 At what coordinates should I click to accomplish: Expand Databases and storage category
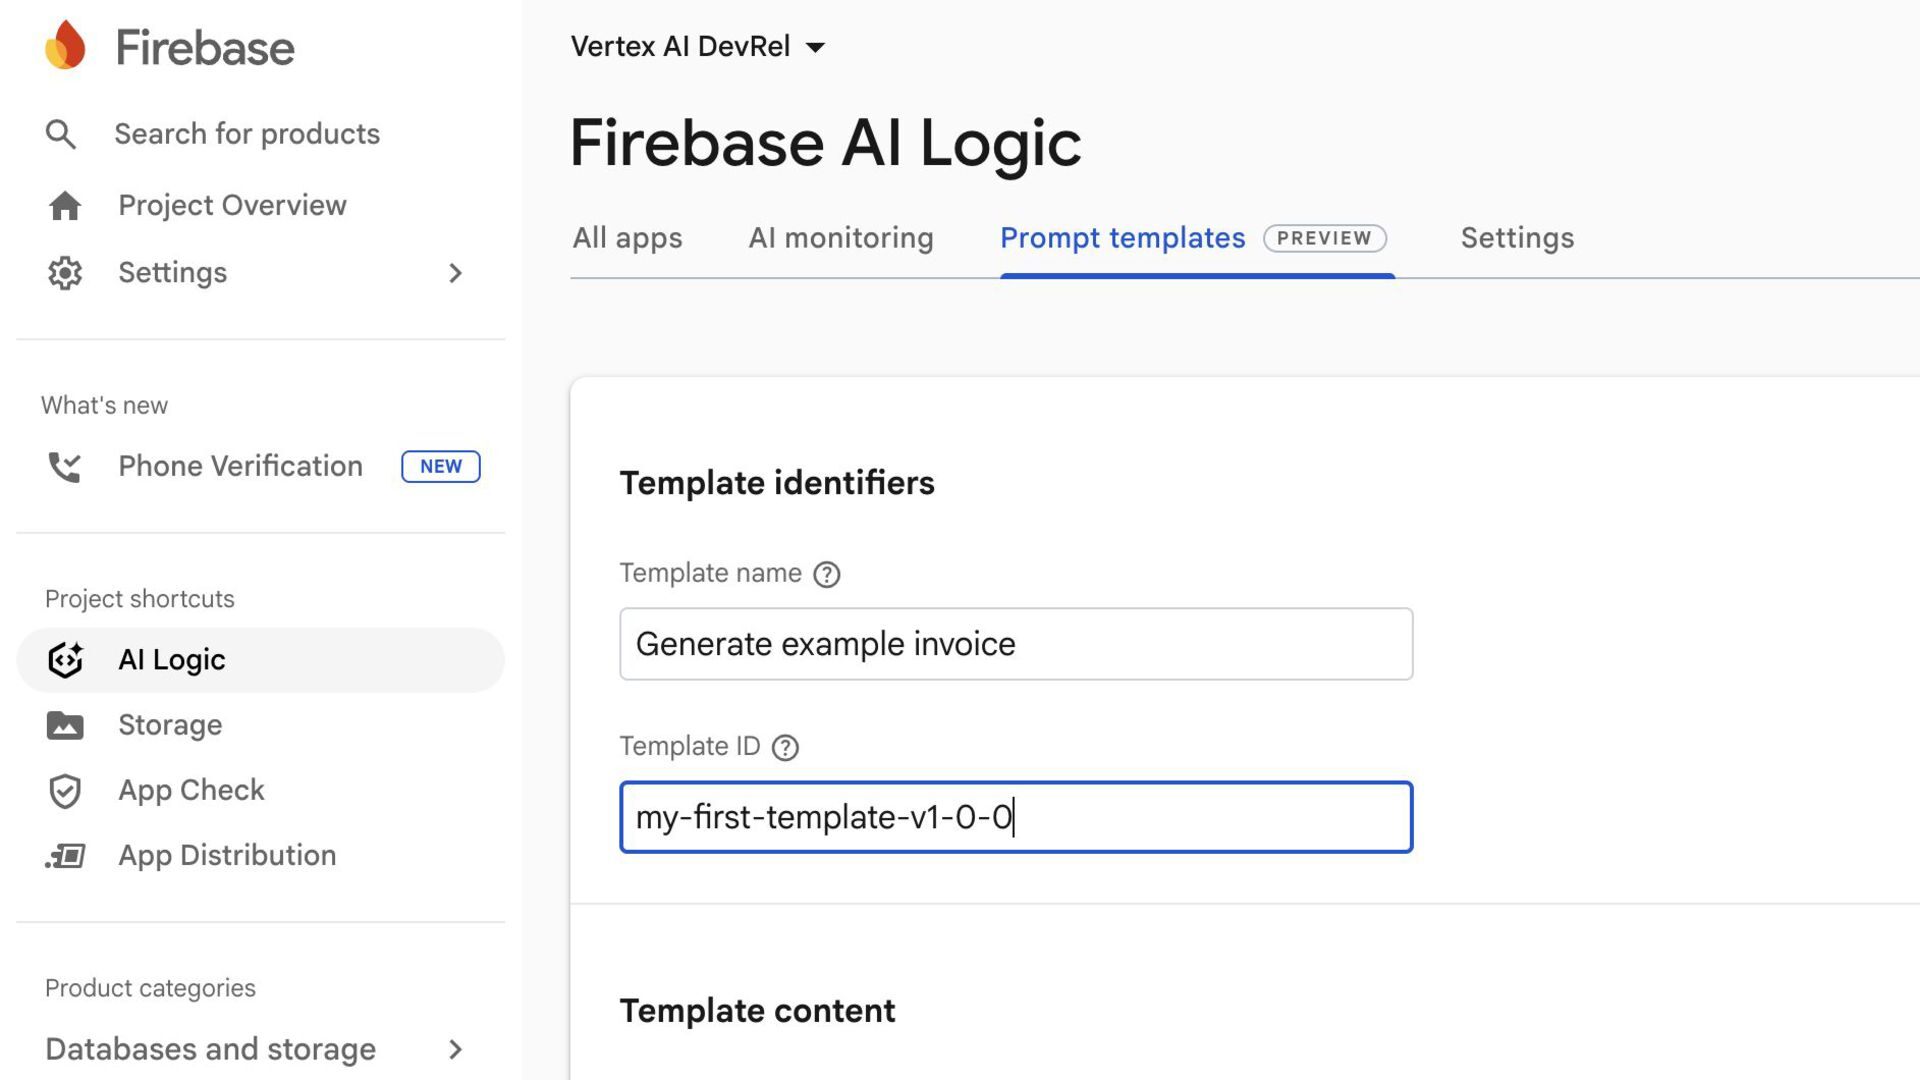click(x=455, y=1049)
